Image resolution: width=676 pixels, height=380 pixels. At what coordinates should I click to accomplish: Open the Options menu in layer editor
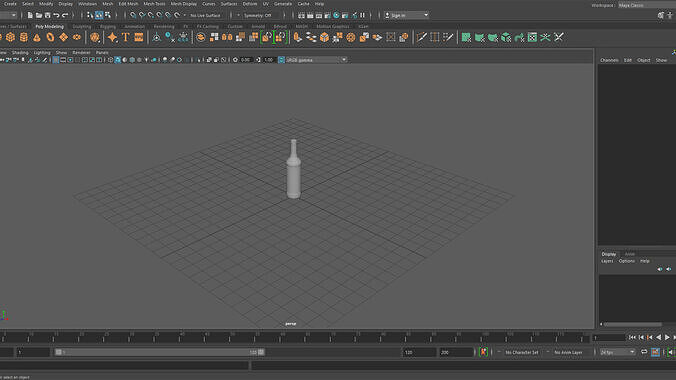tap(626, 261)
